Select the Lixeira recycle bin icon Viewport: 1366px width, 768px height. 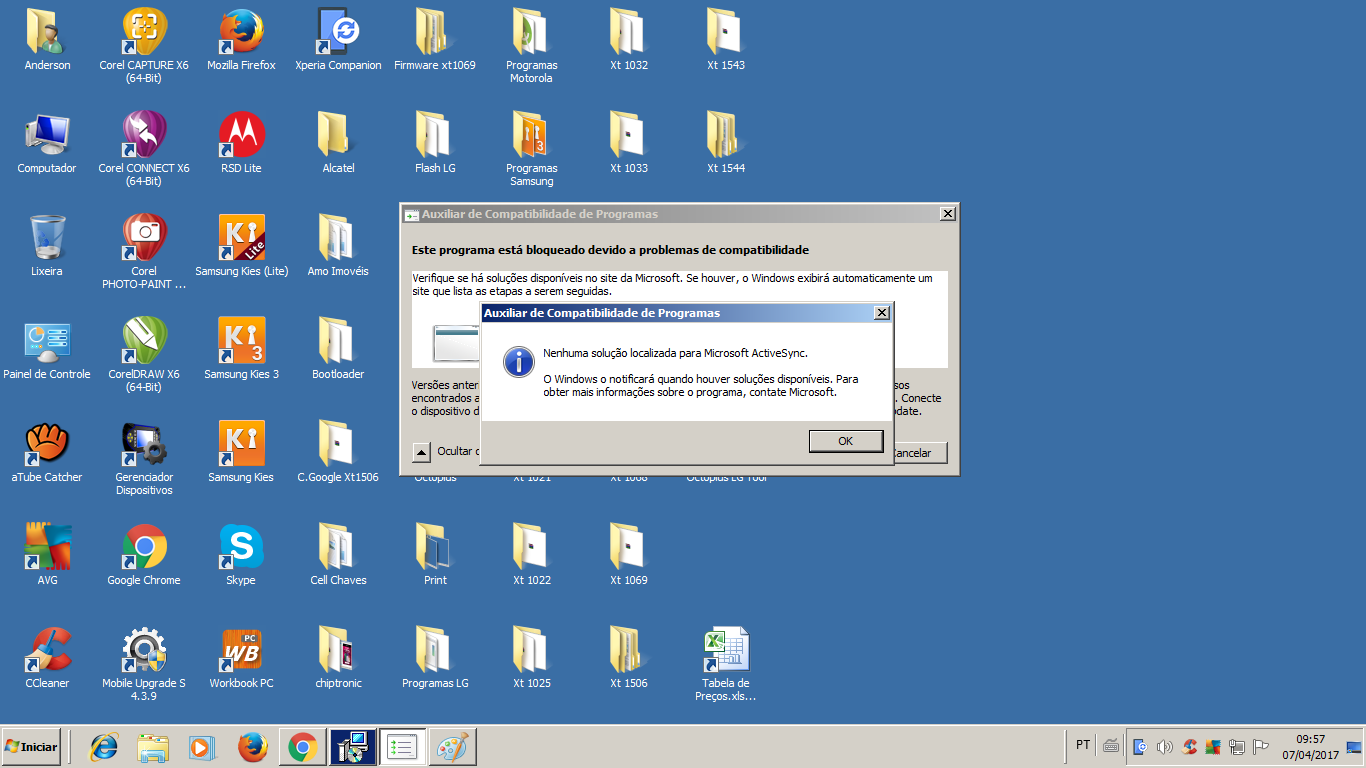[47, 246]
